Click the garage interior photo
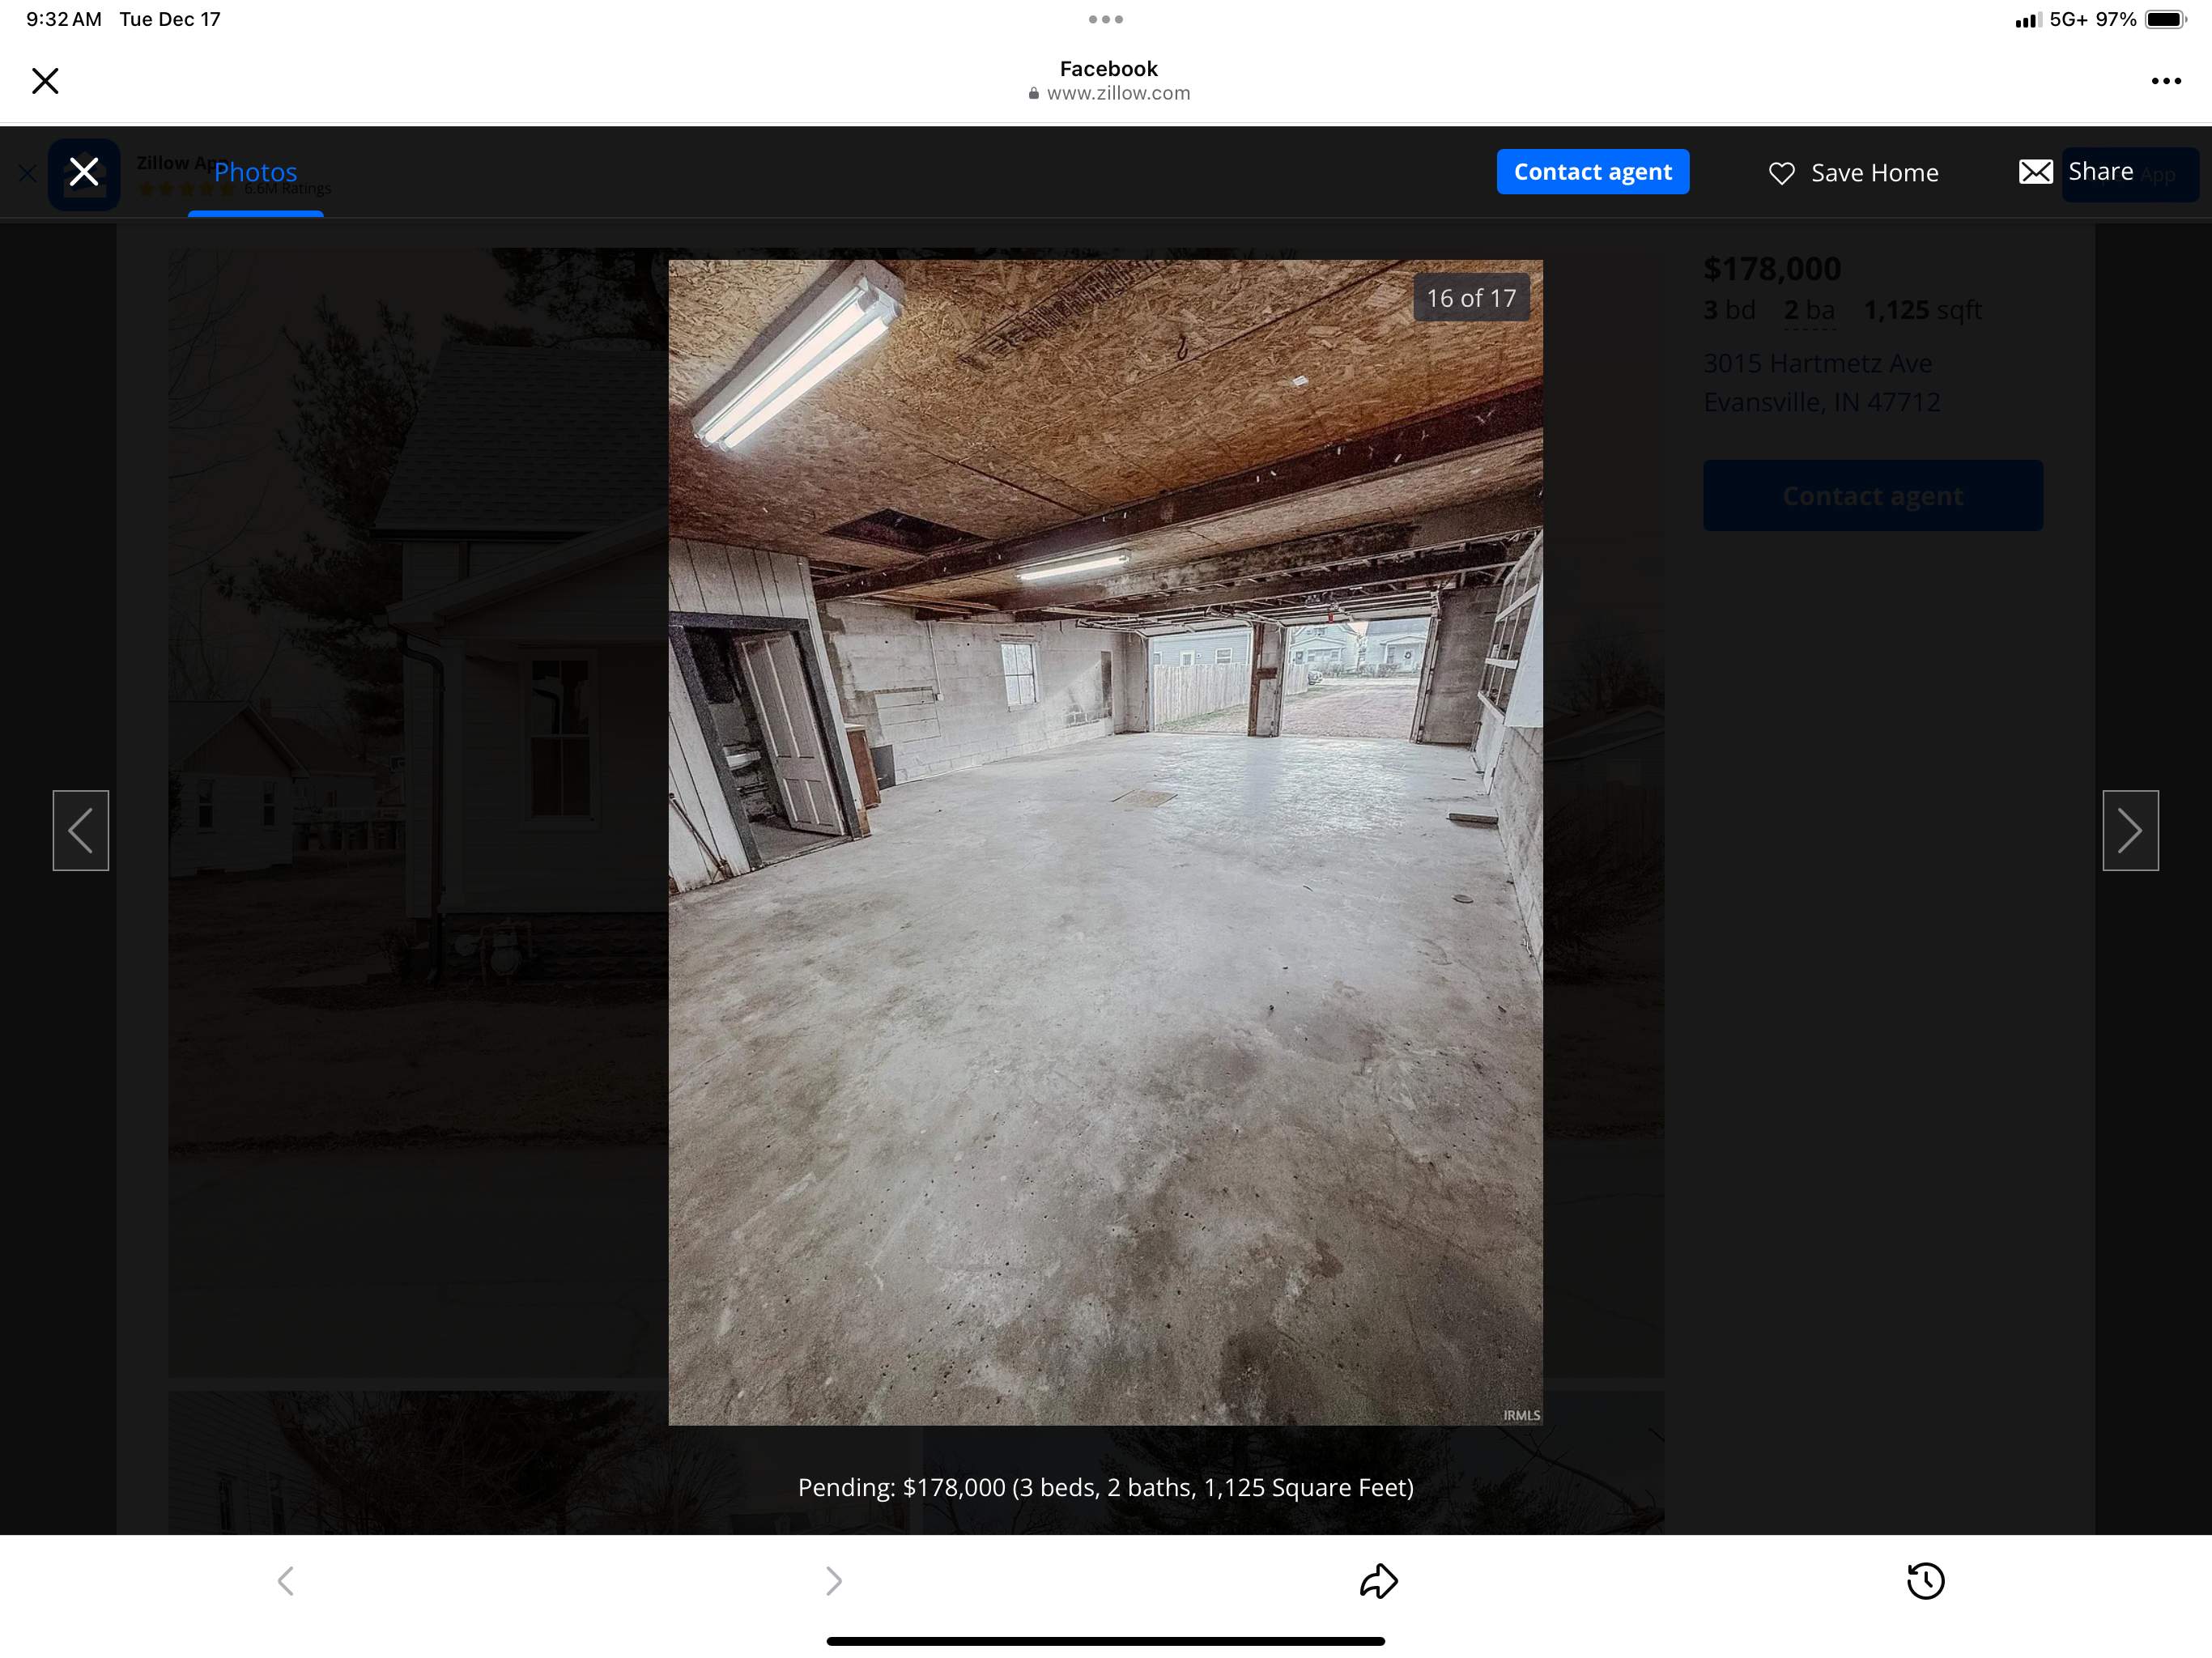Image resolution: width=2212 pixels, height=1658 pixels. tap(1105, 842)
